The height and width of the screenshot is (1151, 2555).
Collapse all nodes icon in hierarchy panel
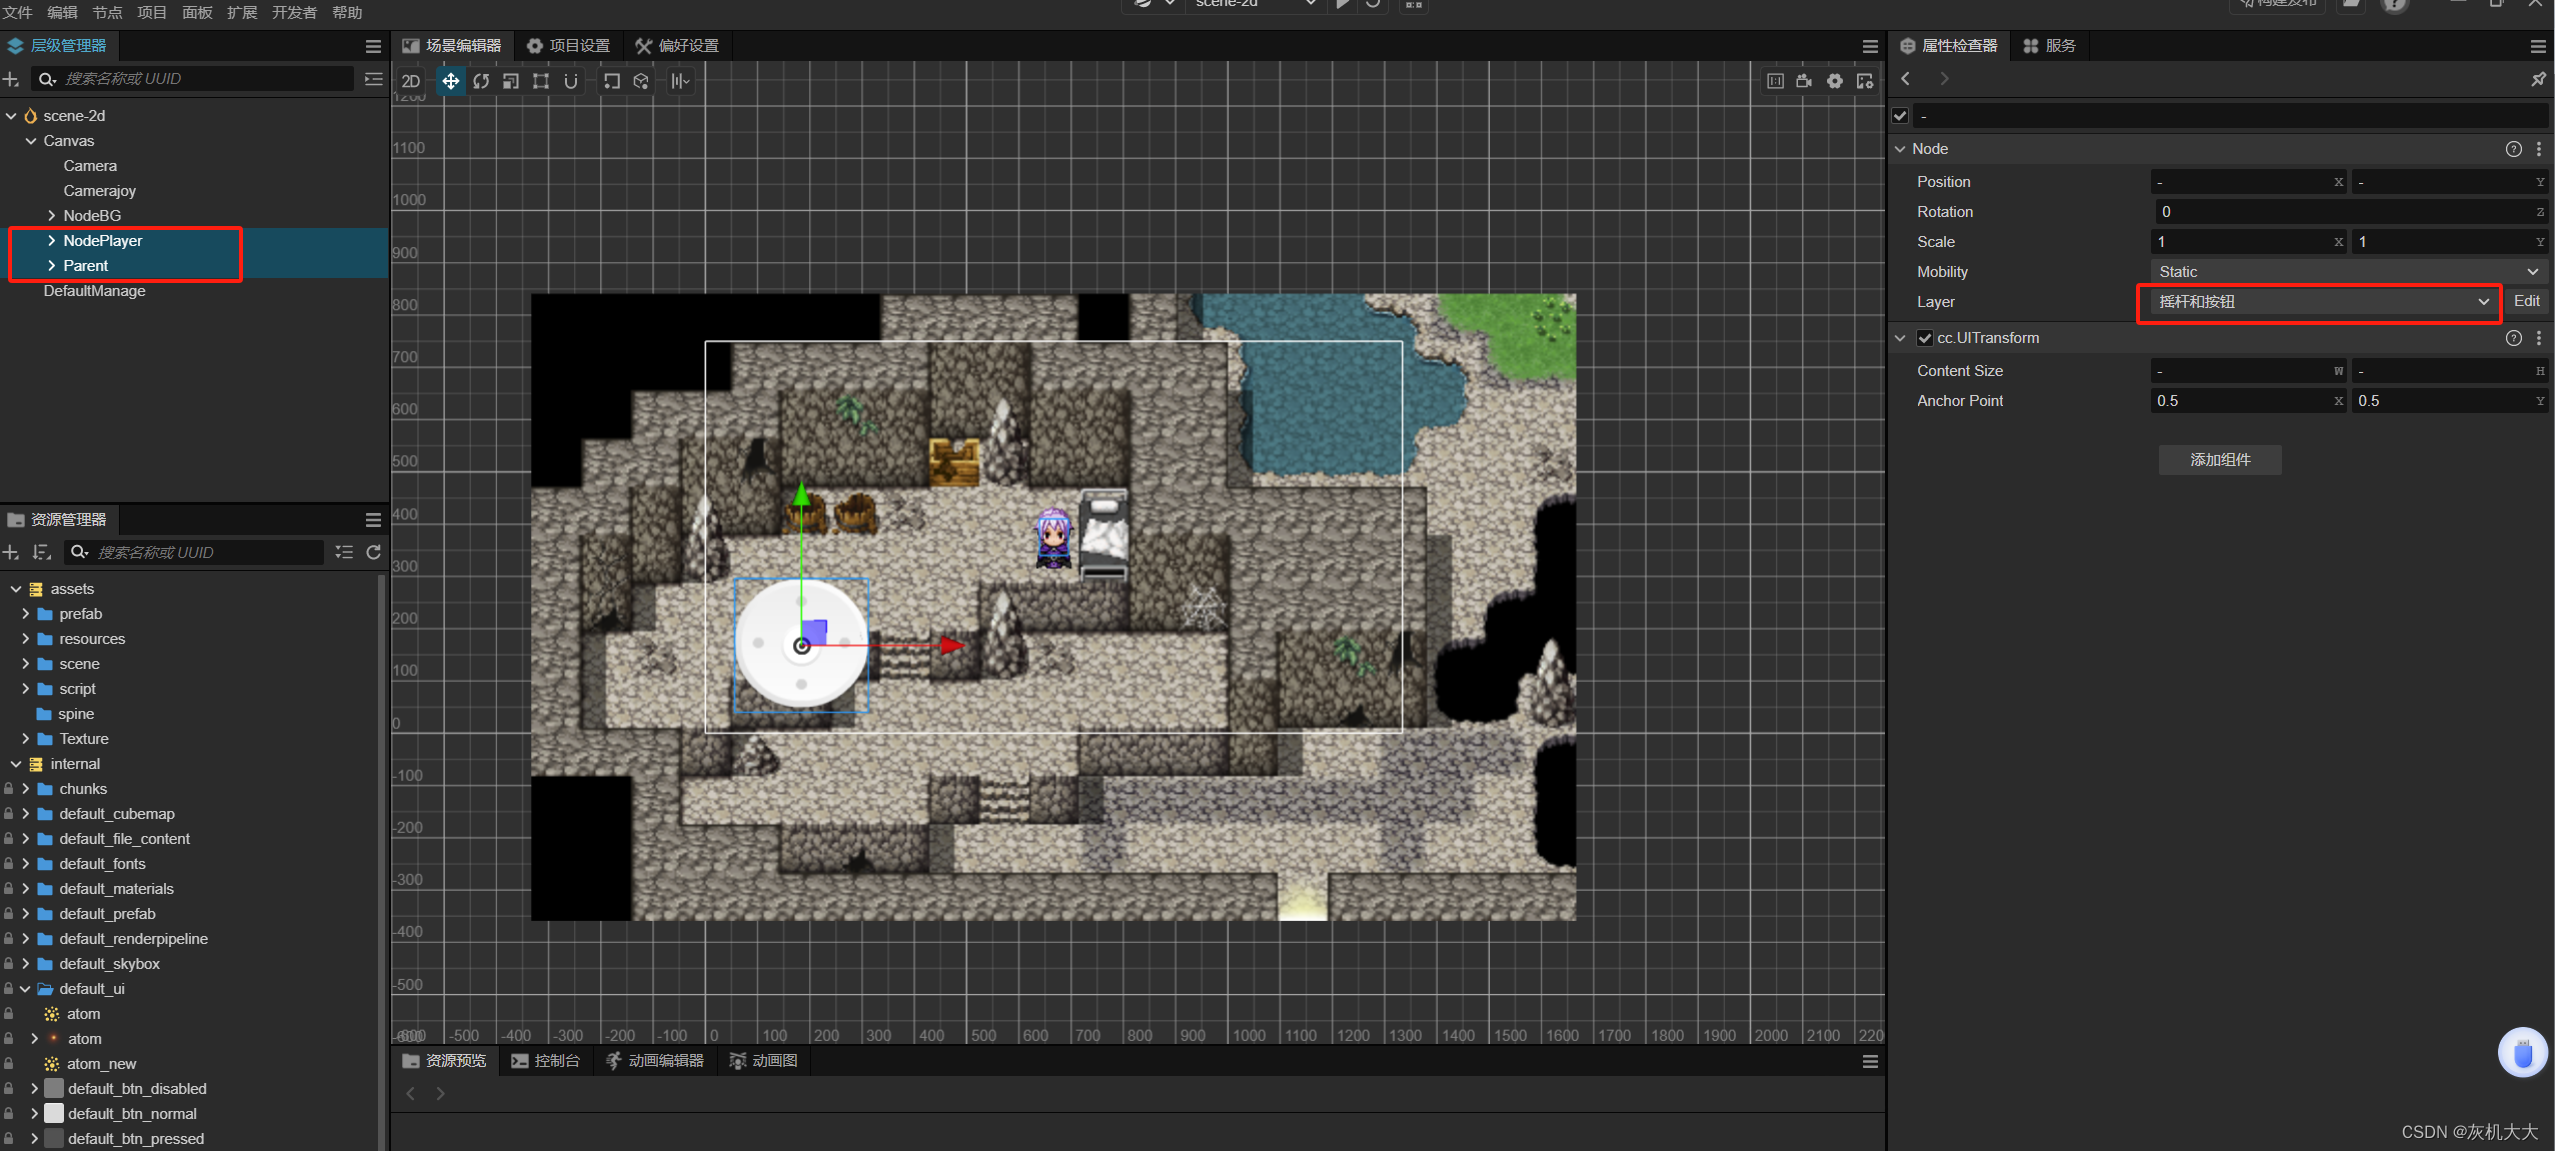point(374,79)
